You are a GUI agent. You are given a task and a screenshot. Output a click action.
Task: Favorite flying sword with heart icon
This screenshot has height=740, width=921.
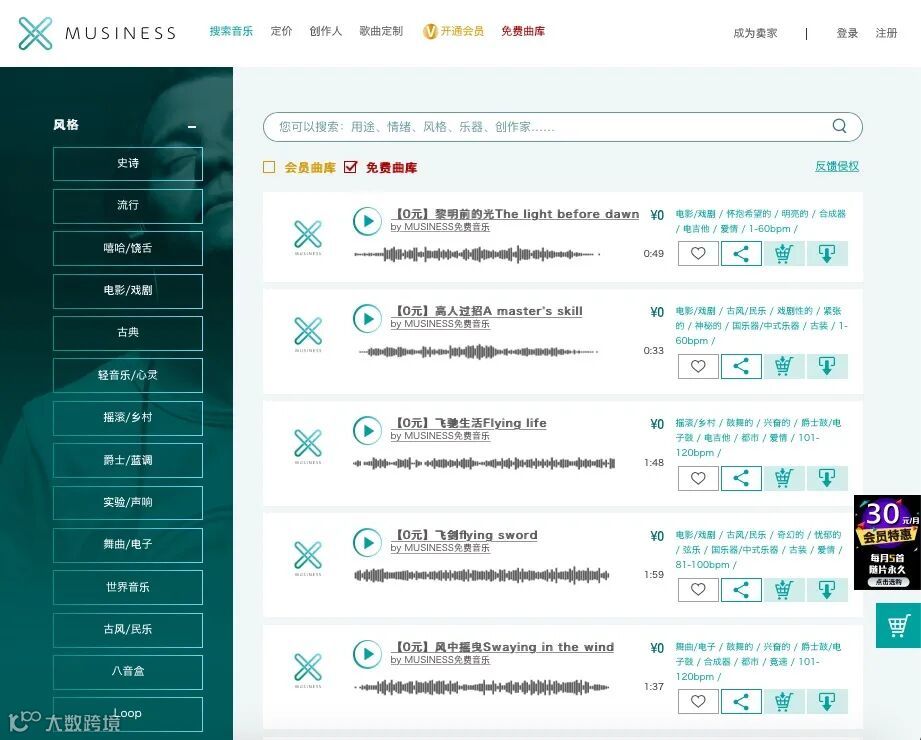pos(698,590)
